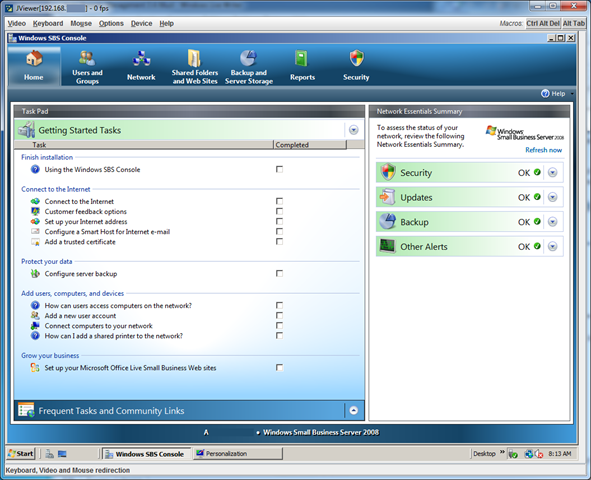Collapse the Getting Started Tasks panel
This screenshot has height=480, width=591.
[x=354, y=130]
